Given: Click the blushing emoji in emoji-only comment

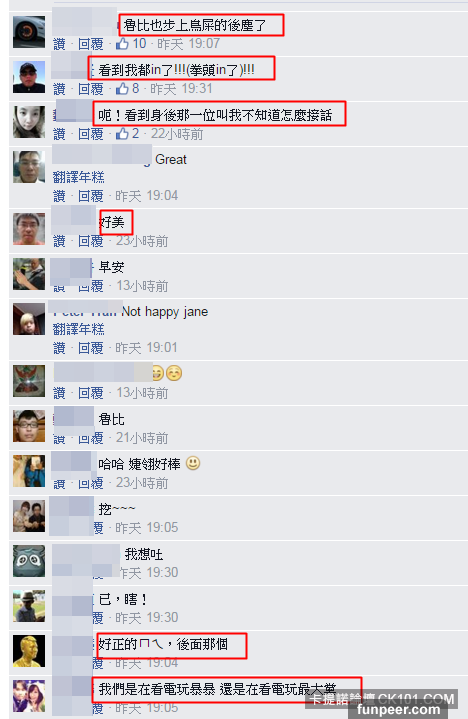Looking at the screenshot, I should click(174, 373).
